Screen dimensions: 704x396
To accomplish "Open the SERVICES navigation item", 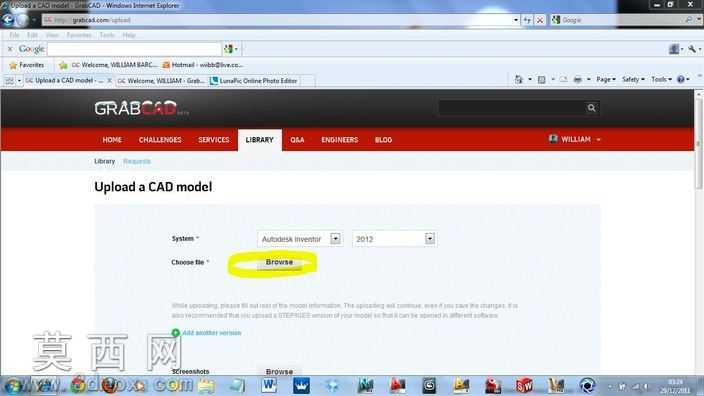I will coord(214,140).
